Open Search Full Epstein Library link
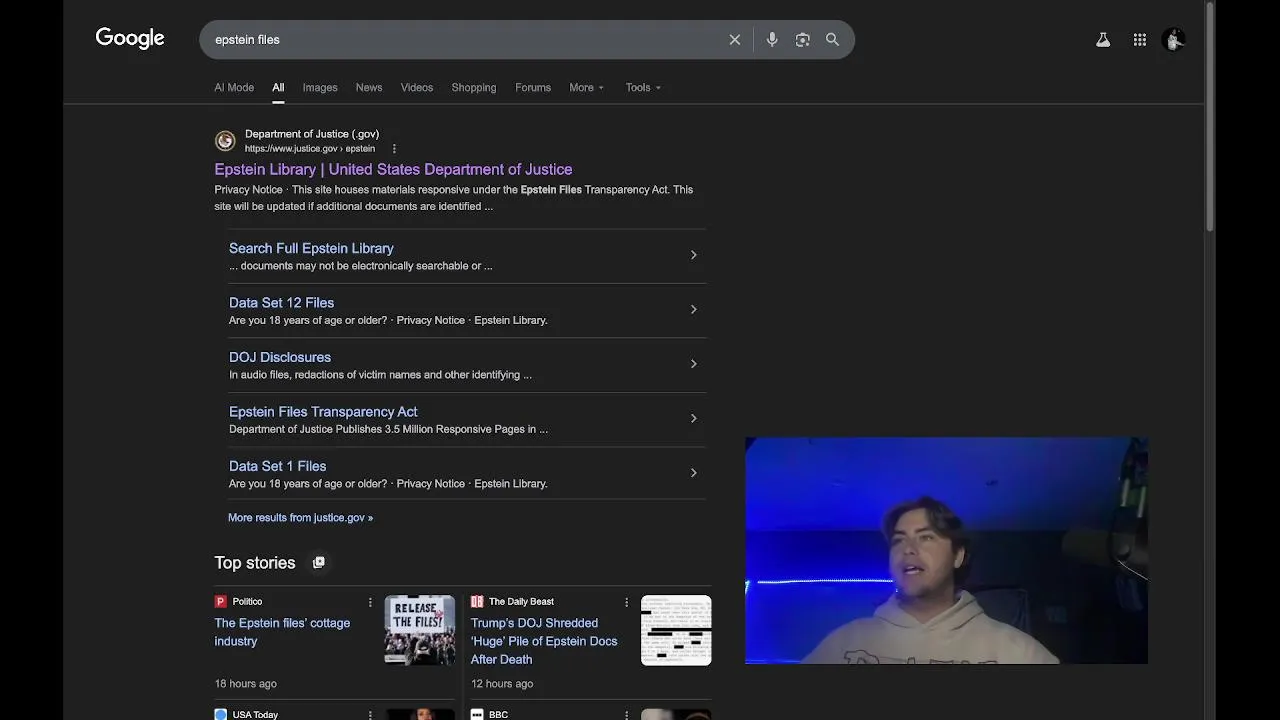The image size is (1280, 720). pyautogui.click(x=311, y=248)
